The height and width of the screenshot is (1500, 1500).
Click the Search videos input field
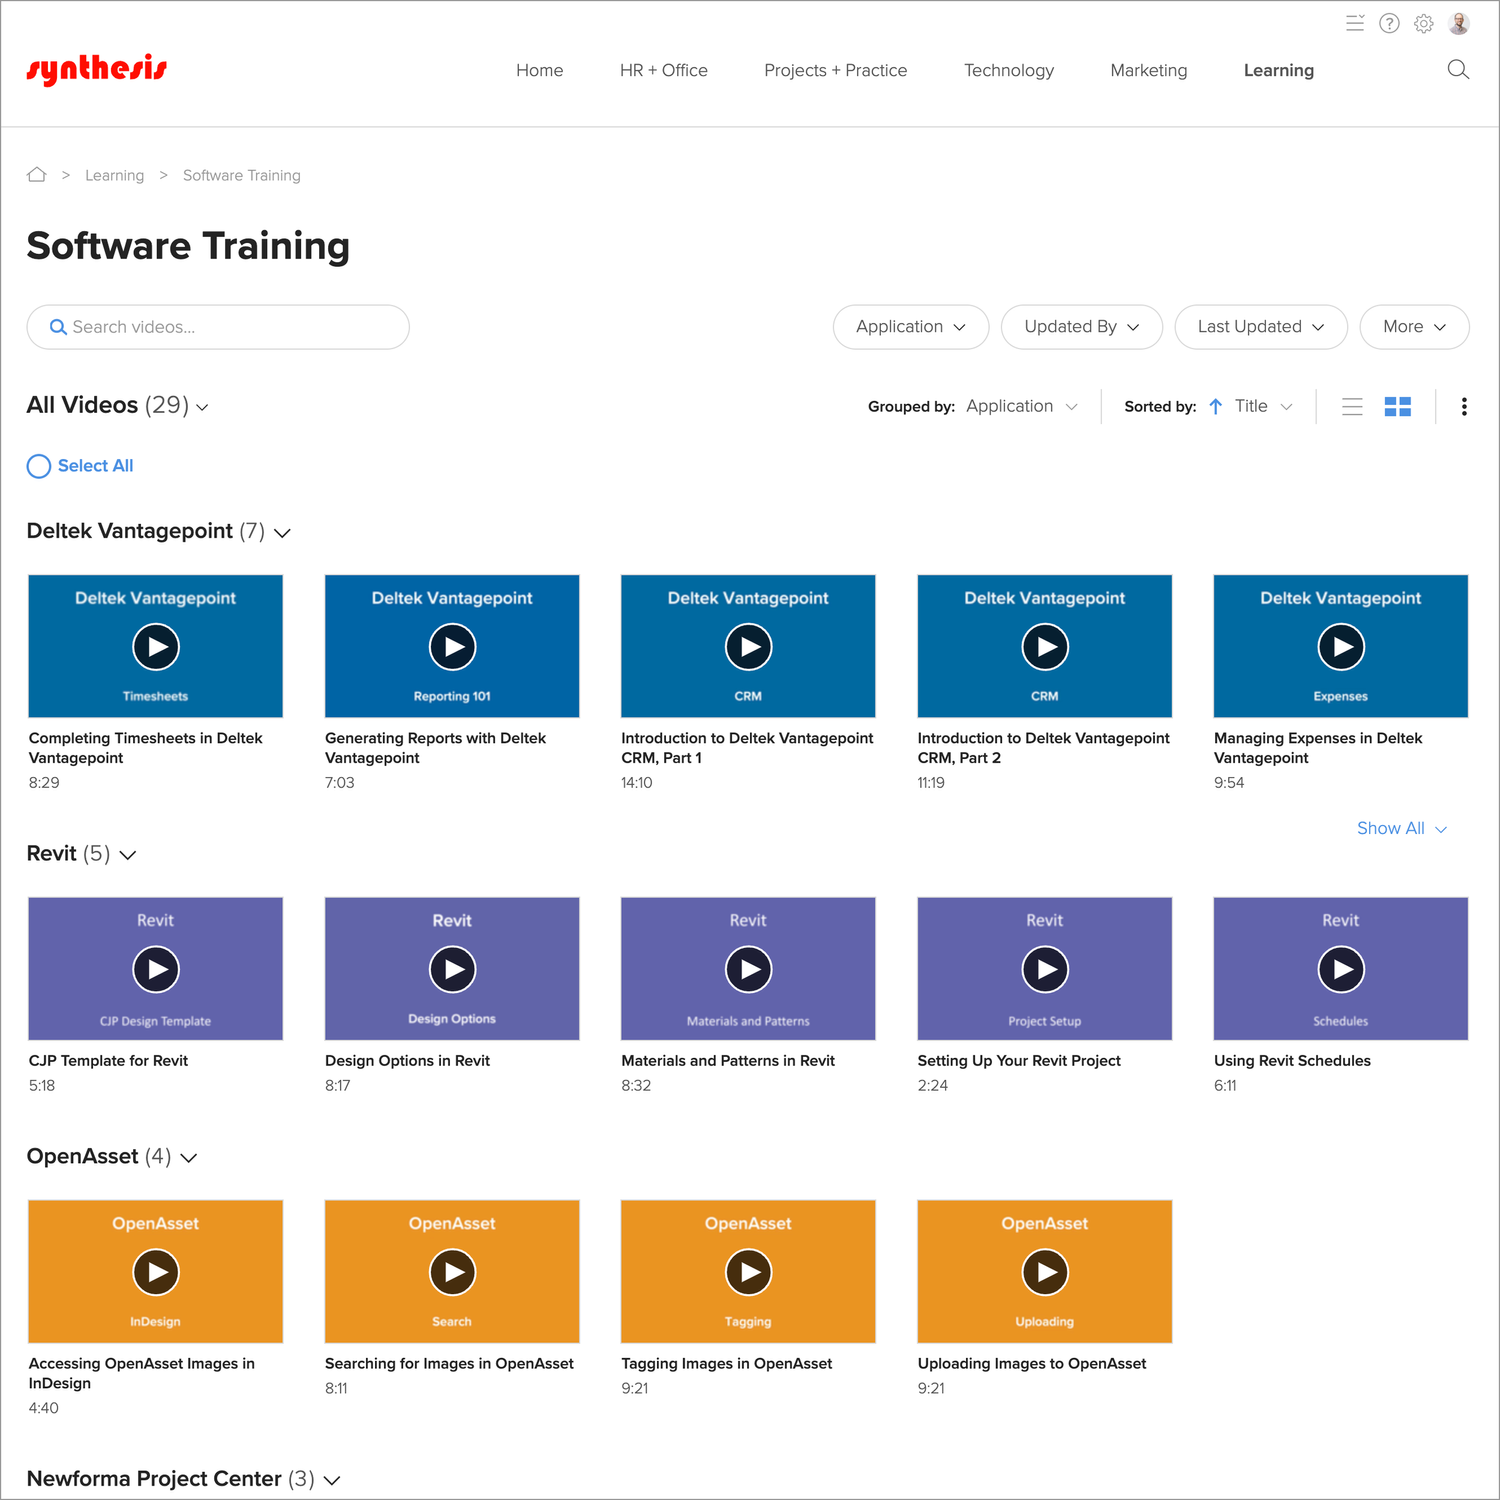[230, 327]
